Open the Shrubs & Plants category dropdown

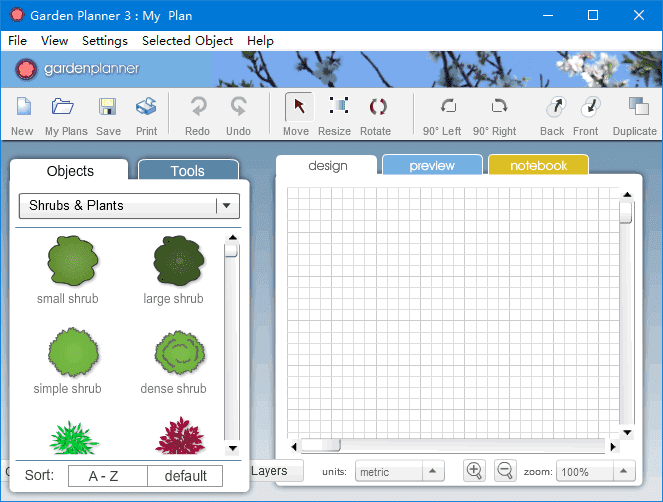tap(129, 206)
